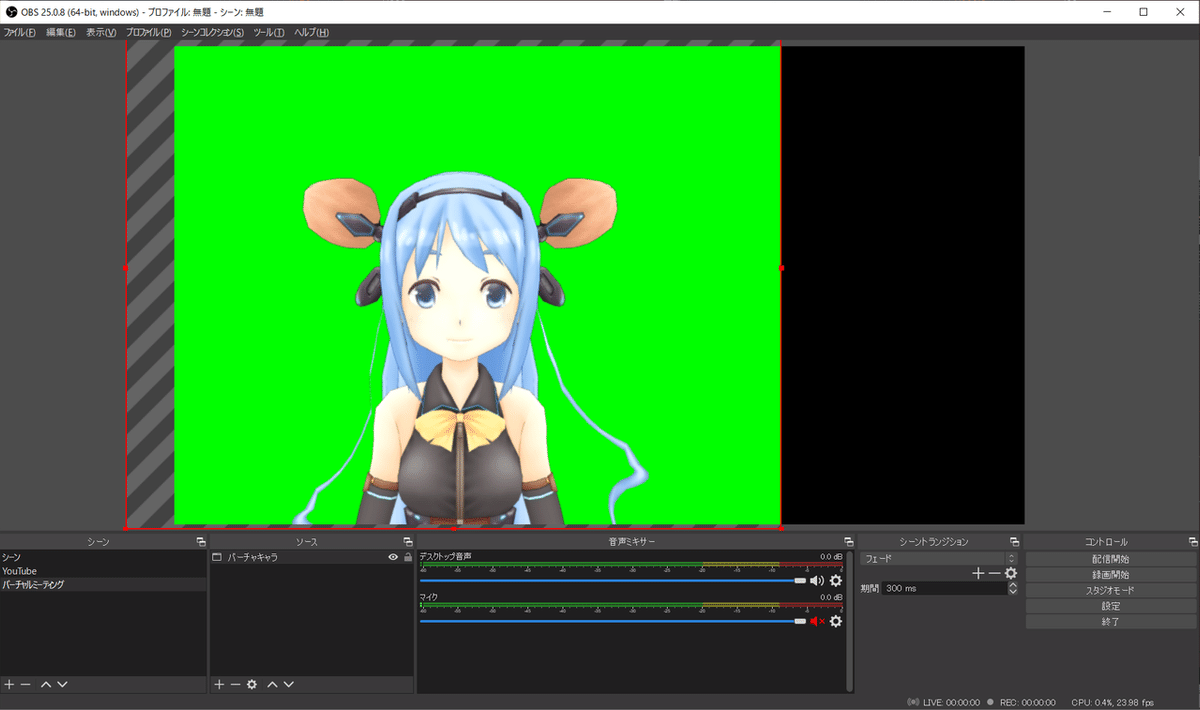
Task: Click the デスクトップ音声 label
Action: tap(445, 557)
